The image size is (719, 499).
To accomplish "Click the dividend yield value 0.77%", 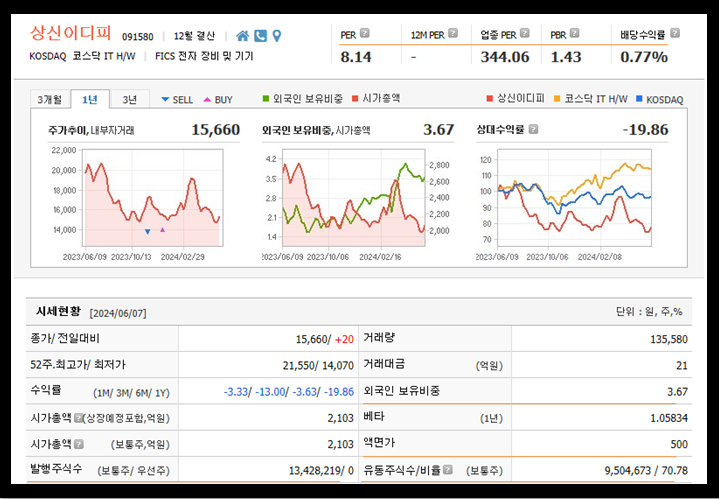I will point(644,57).
